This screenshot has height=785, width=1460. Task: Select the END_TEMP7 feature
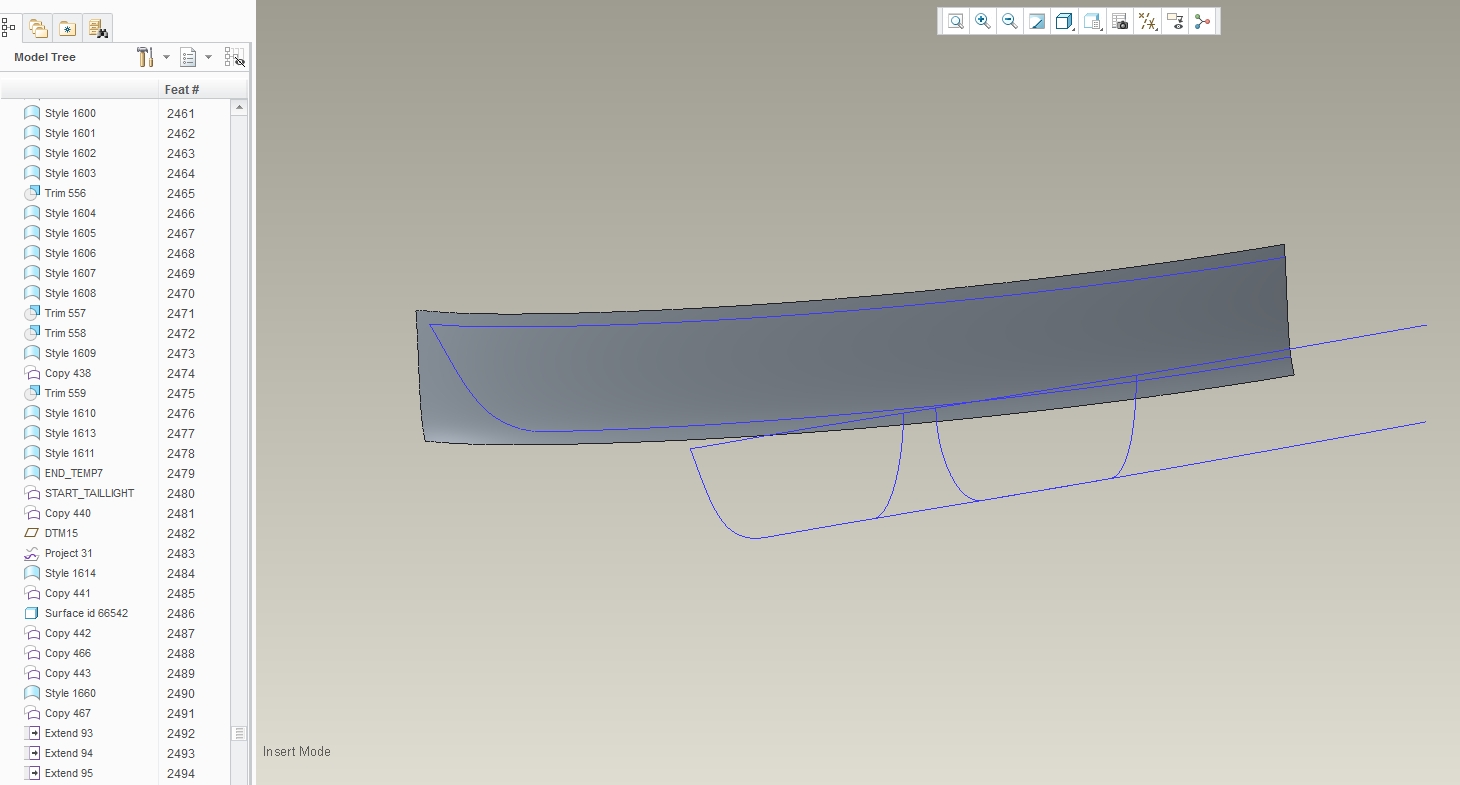(73, 473)
